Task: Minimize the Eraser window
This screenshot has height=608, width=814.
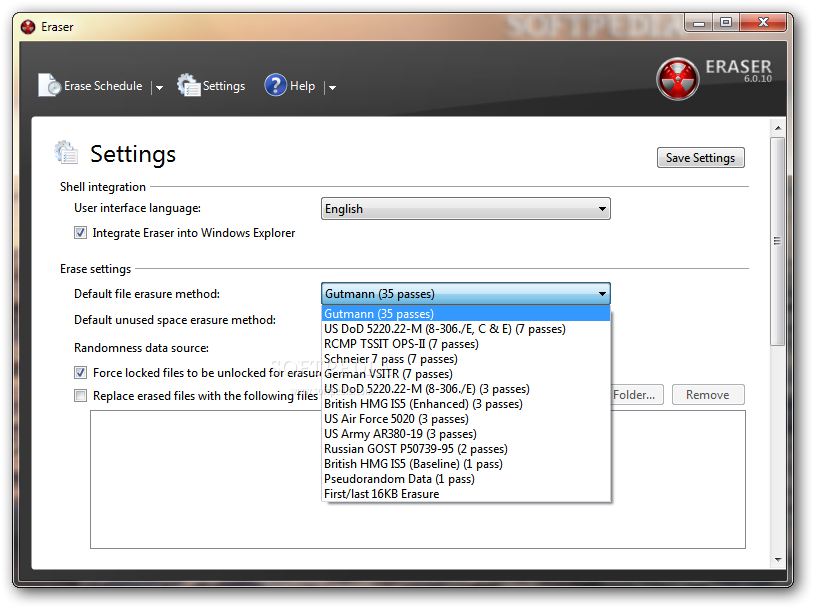Action: click(x=699, y=23)
